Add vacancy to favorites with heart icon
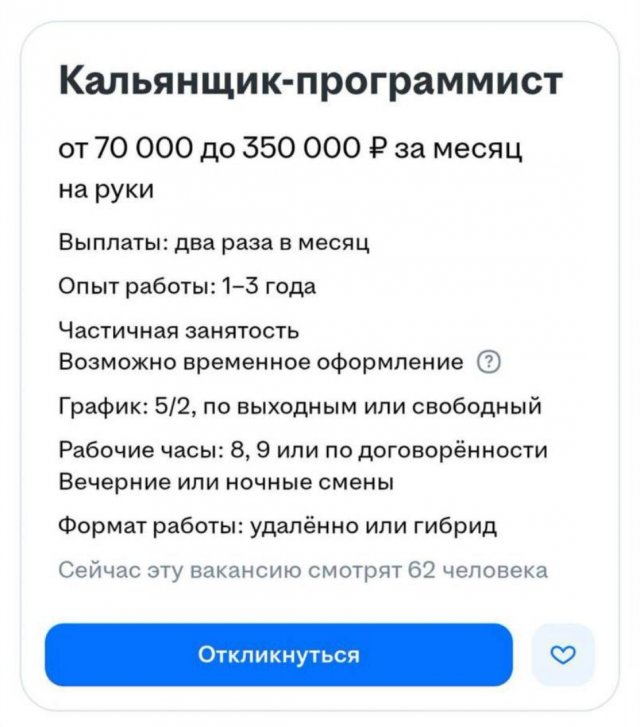640x727 pixels. (x=564, y=655)
